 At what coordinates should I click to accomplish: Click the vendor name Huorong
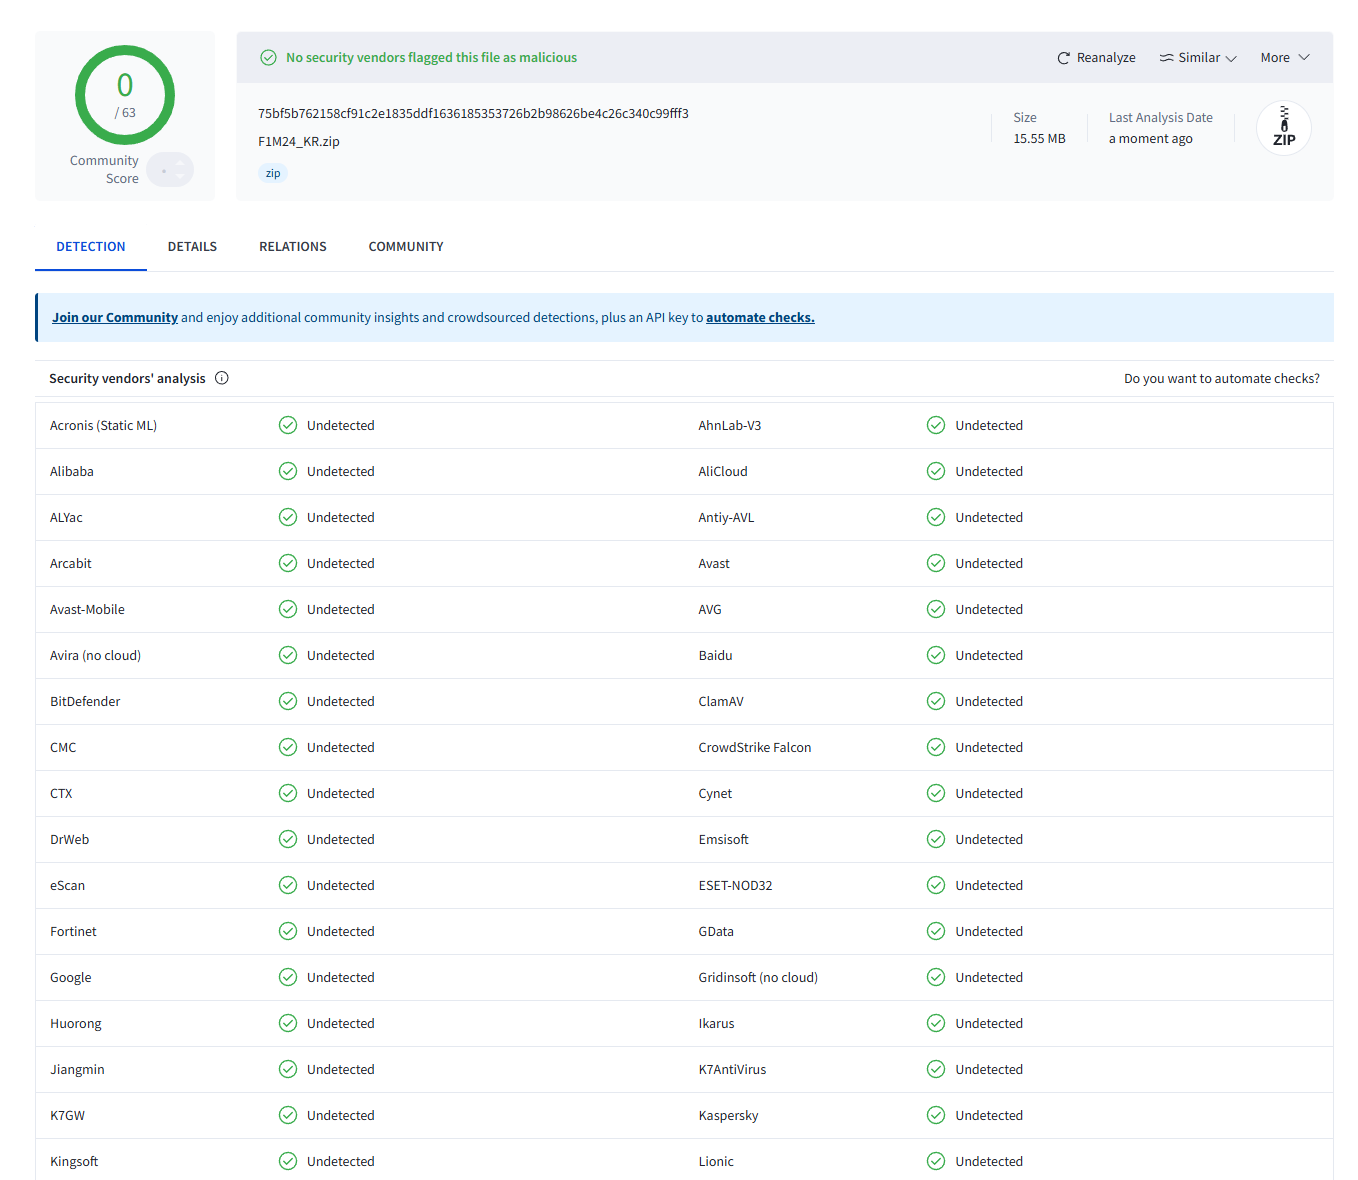point(76,1024)
